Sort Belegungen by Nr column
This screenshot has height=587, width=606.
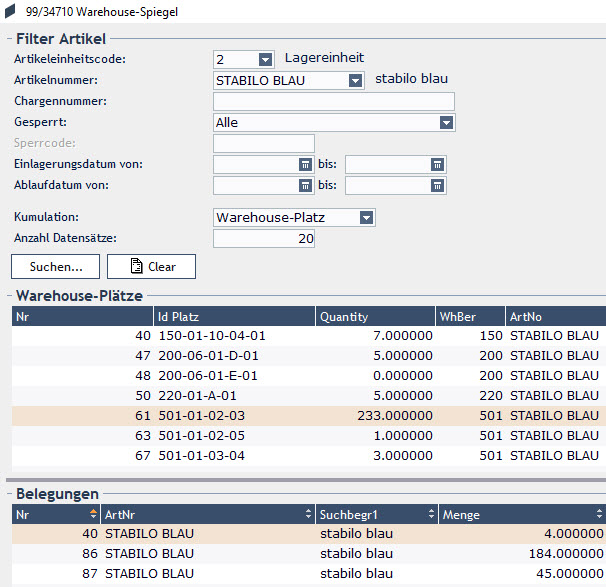56,514
